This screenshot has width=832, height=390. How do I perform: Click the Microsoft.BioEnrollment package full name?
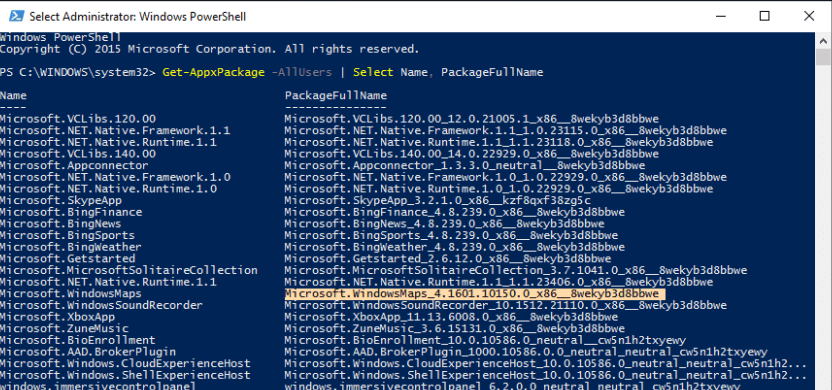click(x=485, y=341)
